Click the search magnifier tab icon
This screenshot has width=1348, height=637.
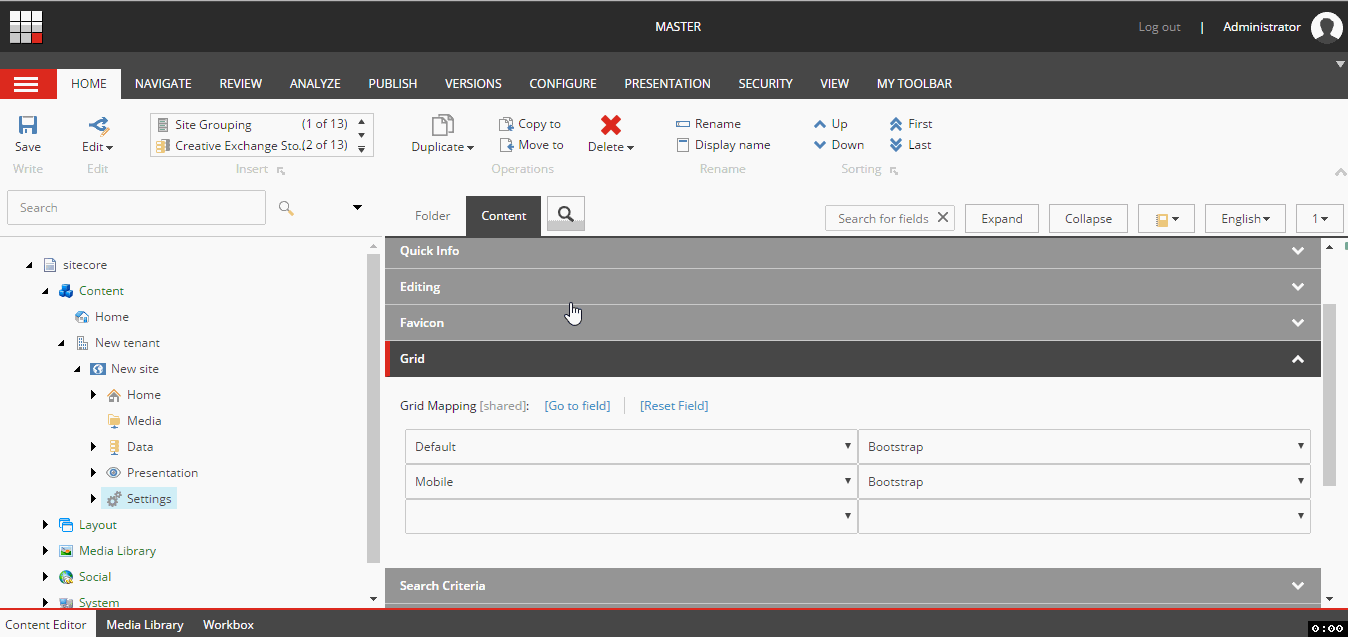[566, 214]
